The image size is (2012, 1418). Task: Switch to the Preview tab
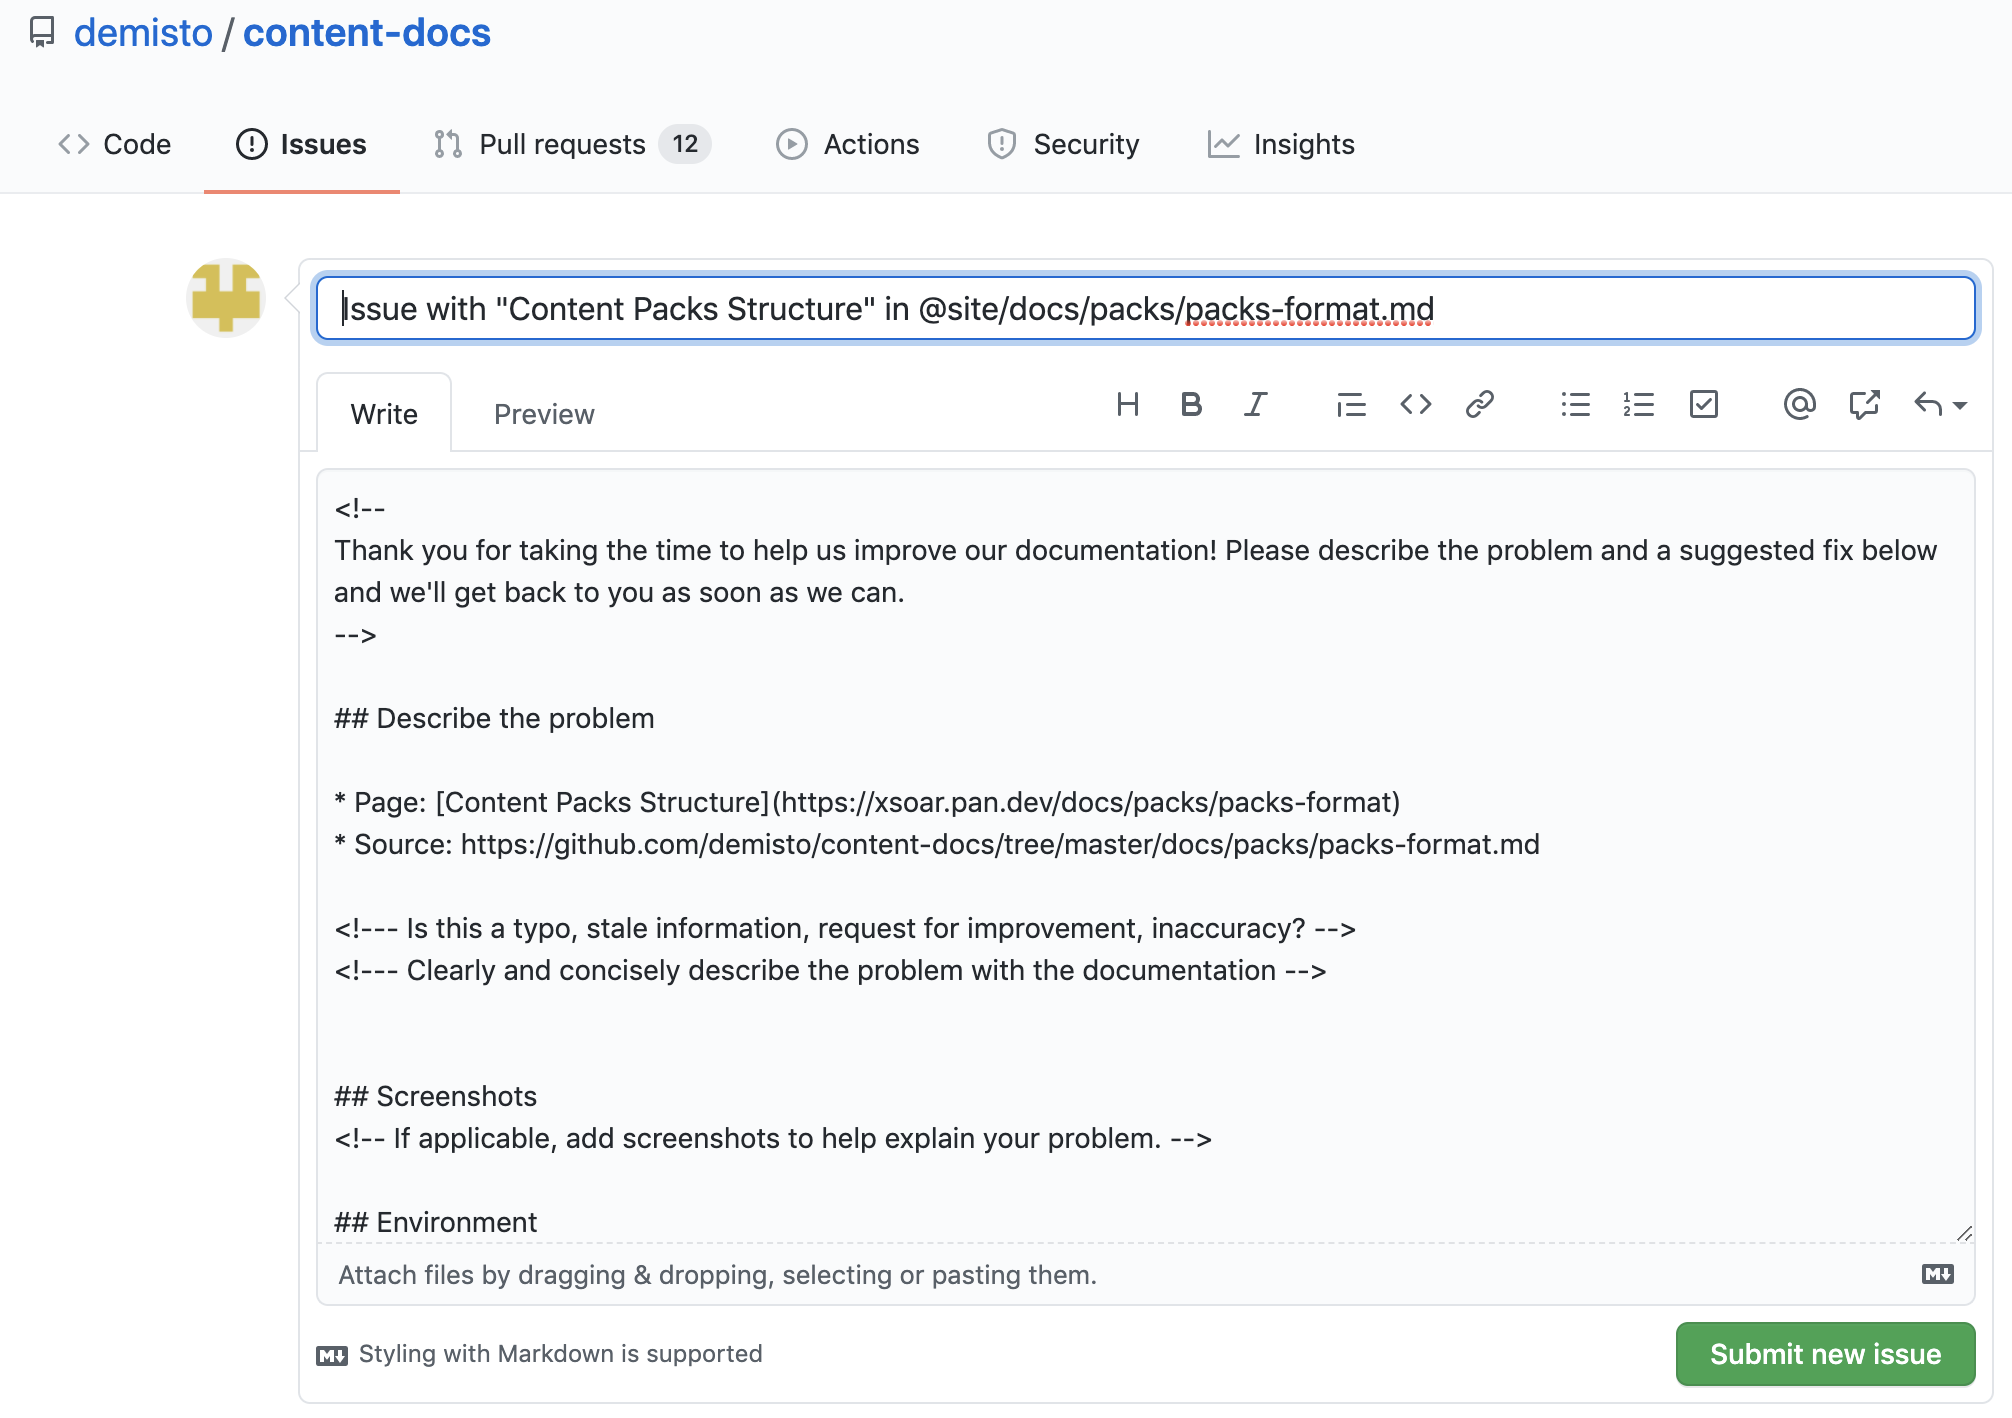(544, 414)
